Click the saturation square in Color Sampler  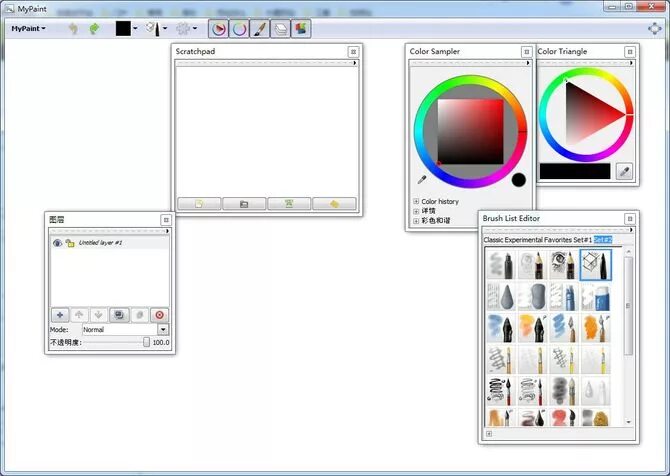[x=470, y=132]
